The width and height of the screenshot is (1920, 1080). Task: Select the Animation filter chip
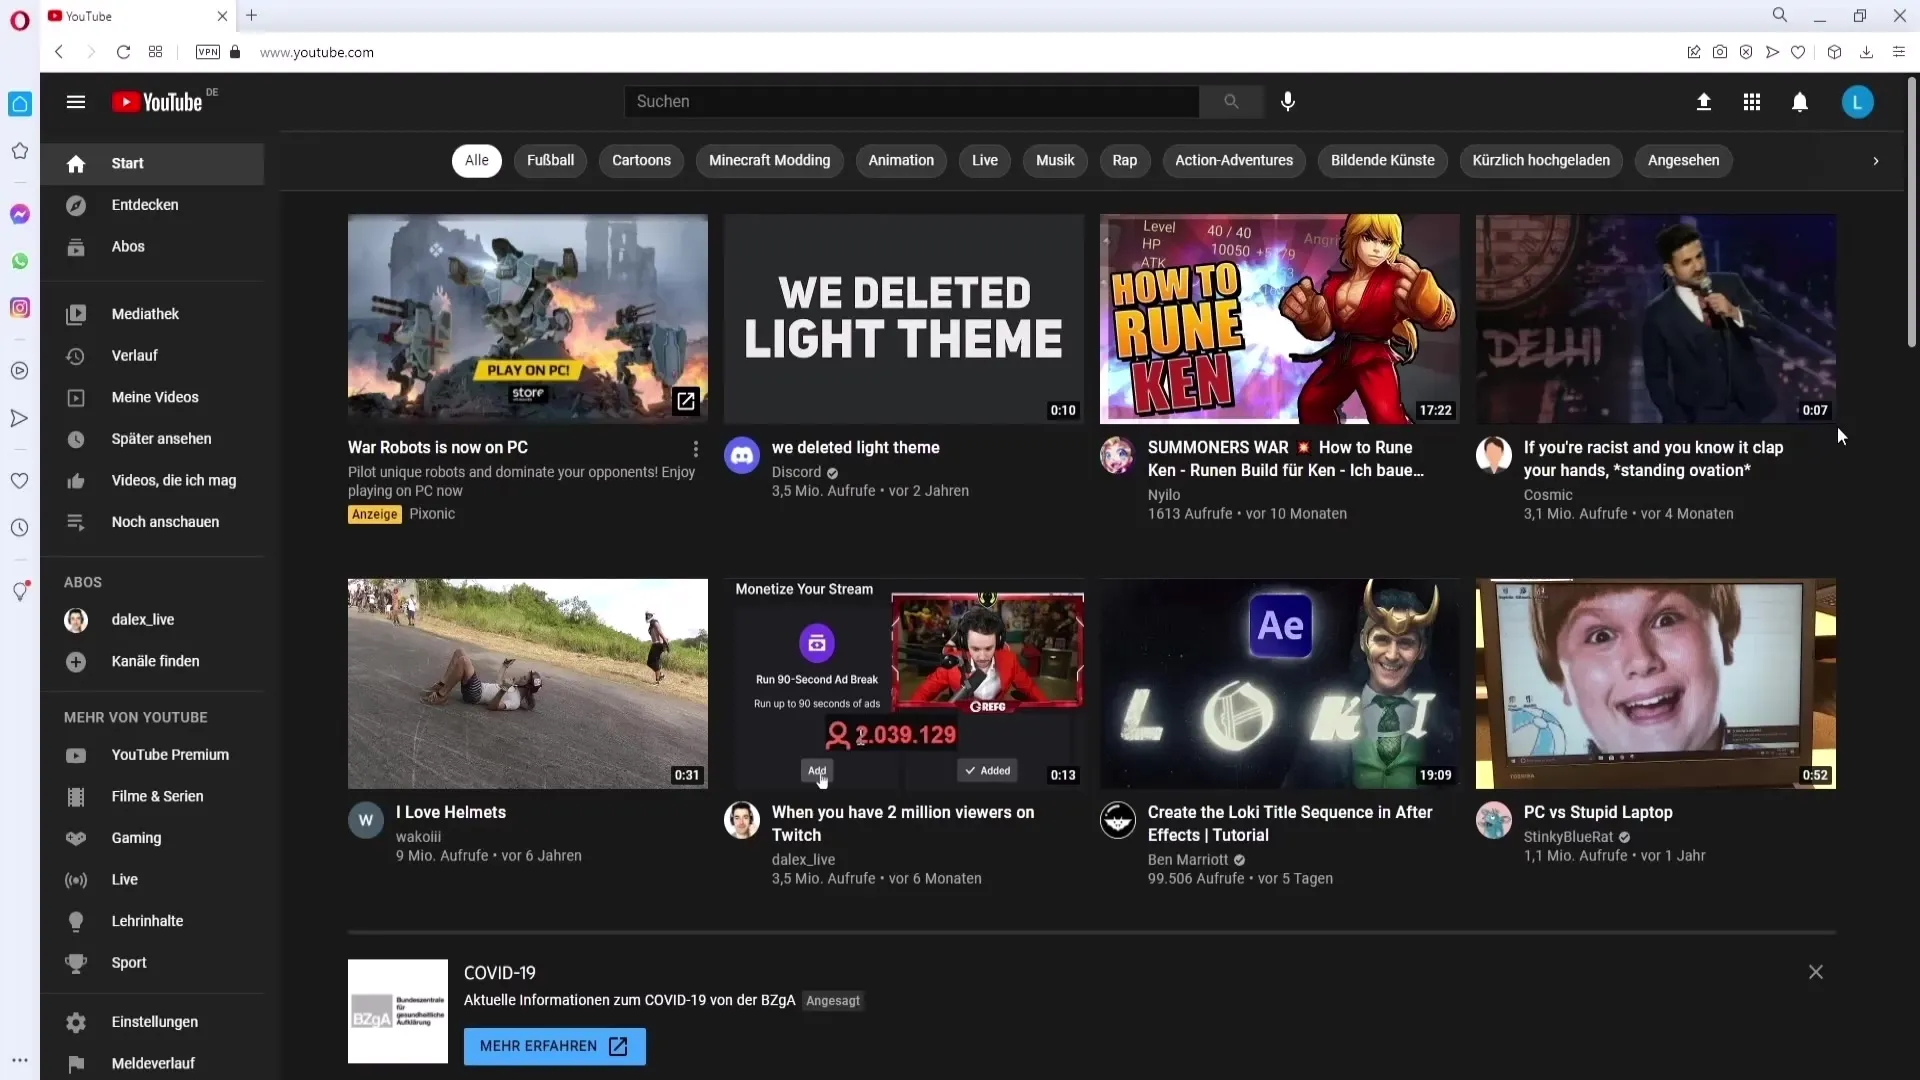901,160
